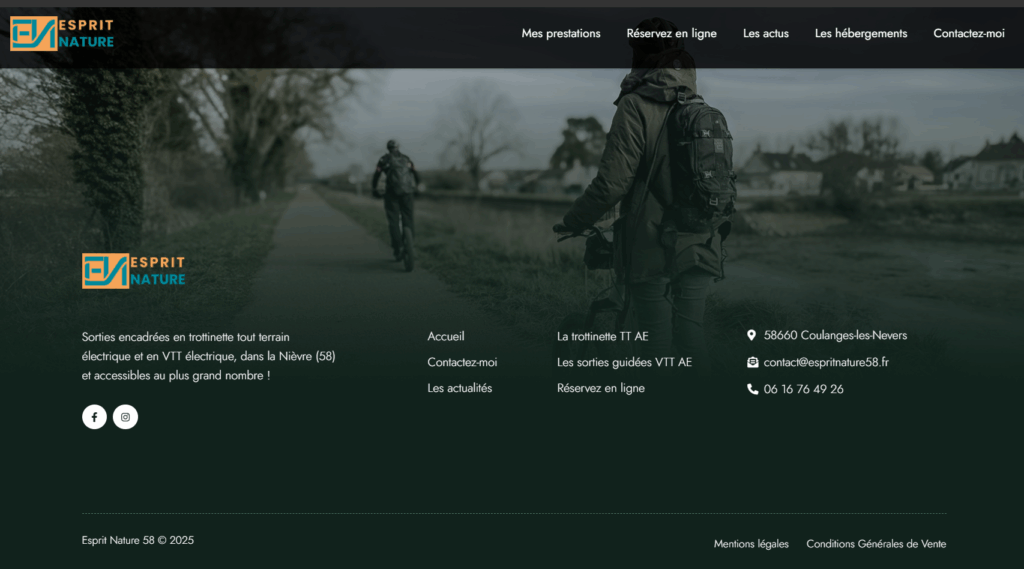
Task: Click the Esprit Nature logo in the footer
Action: coord(133,270)
